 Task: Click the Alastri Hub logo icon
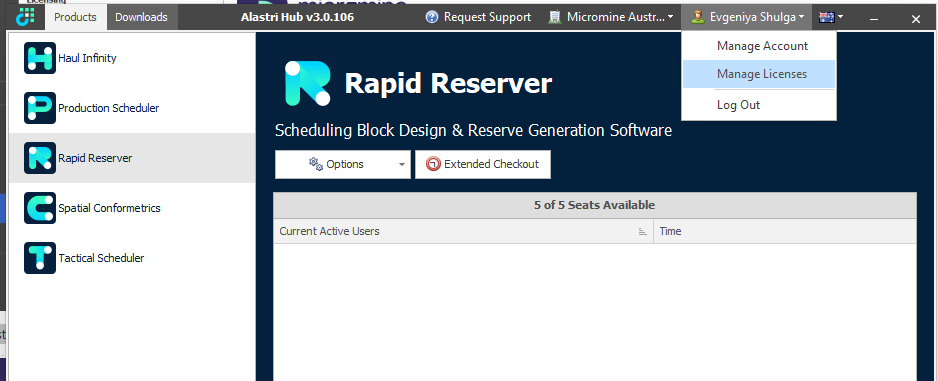click(26, 17)
